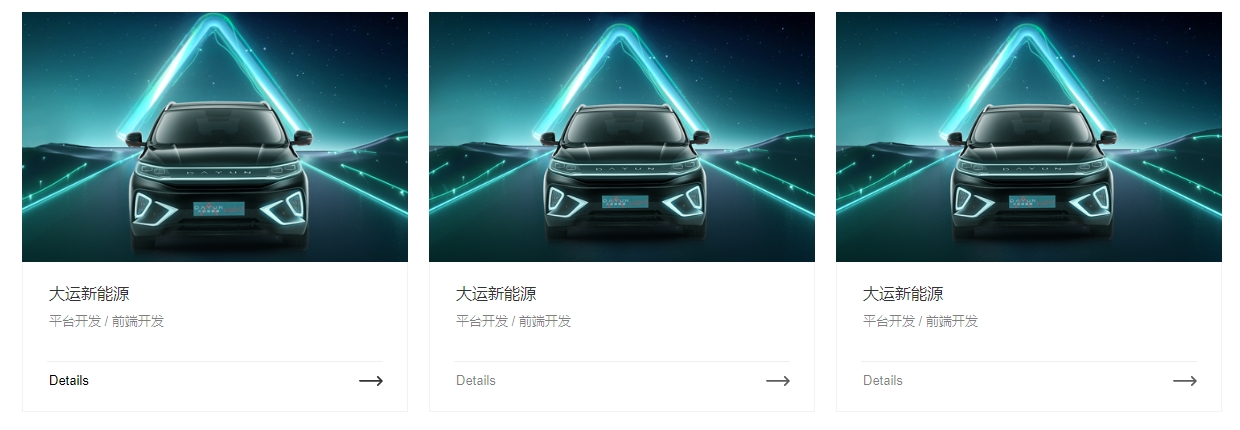1240x430 pixels.
Task: Click 前端开发 tag in the last card
Action: tap(952, 321)
